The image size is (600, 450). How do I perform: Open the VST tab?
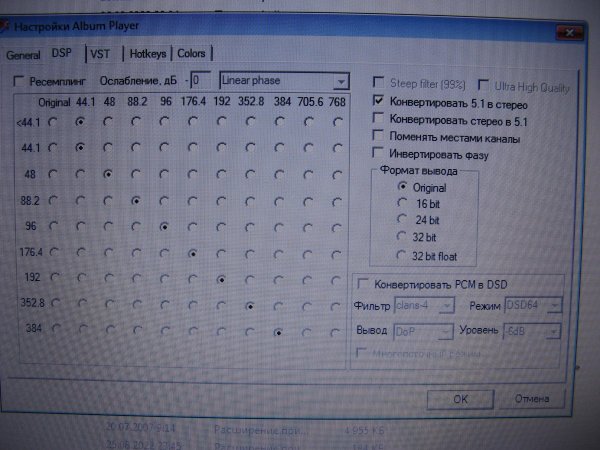(100, 54)
